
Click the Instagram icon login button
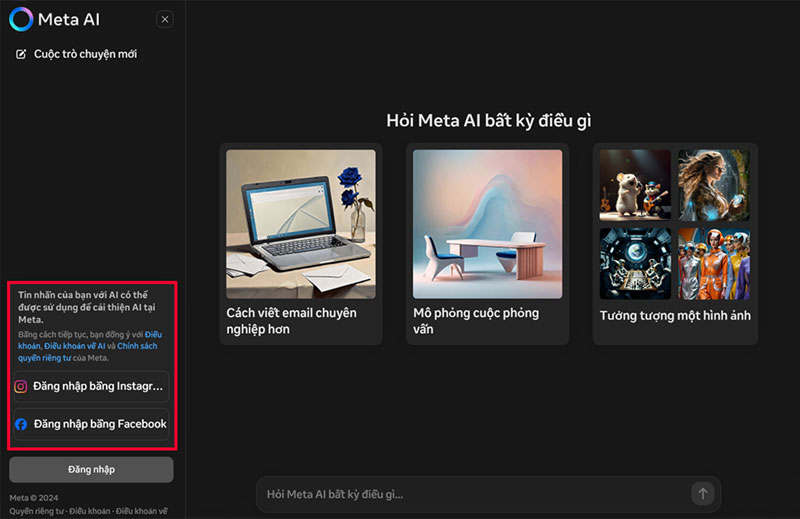(21, 386)
